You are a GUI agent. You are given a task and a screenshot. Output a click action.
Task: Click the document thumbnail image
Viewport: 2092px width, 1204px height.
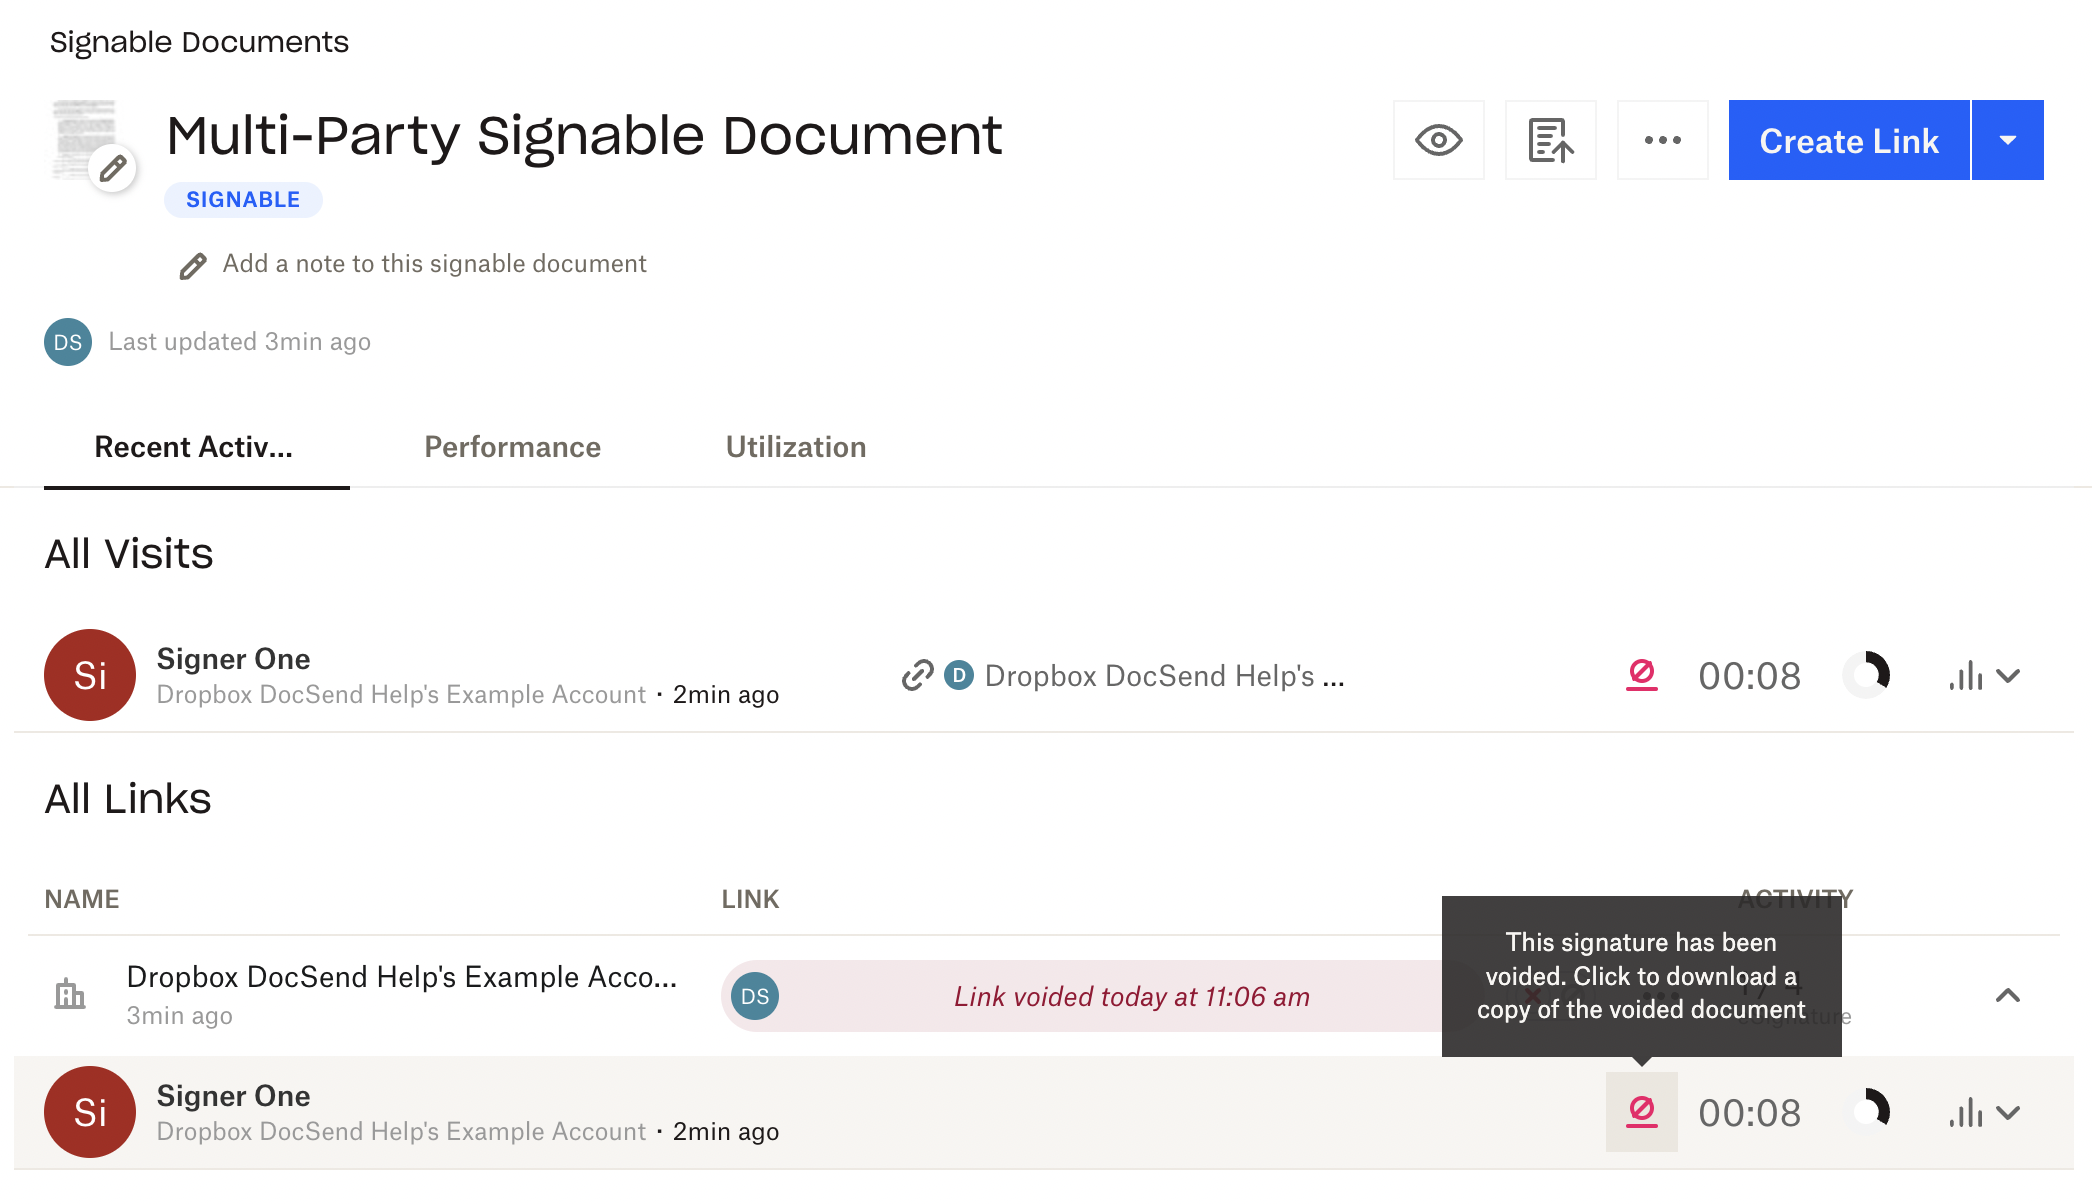[x=84, y=138]
